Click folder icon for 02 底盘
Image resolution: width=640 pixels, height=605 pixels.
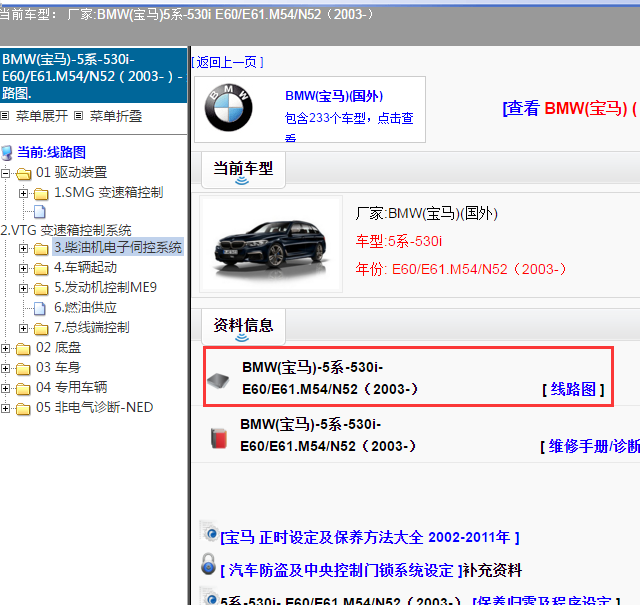(x=23, y=349)
